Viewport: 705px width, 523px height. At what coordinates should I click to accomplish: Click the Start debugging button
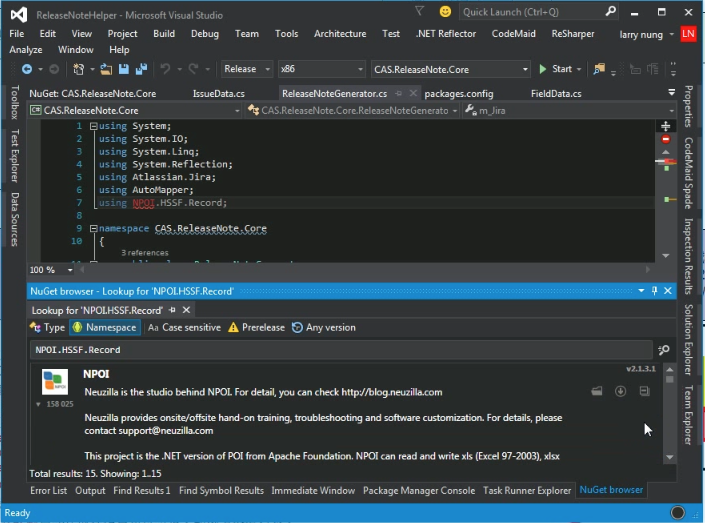pyautogui.click(x=556, y=69)
